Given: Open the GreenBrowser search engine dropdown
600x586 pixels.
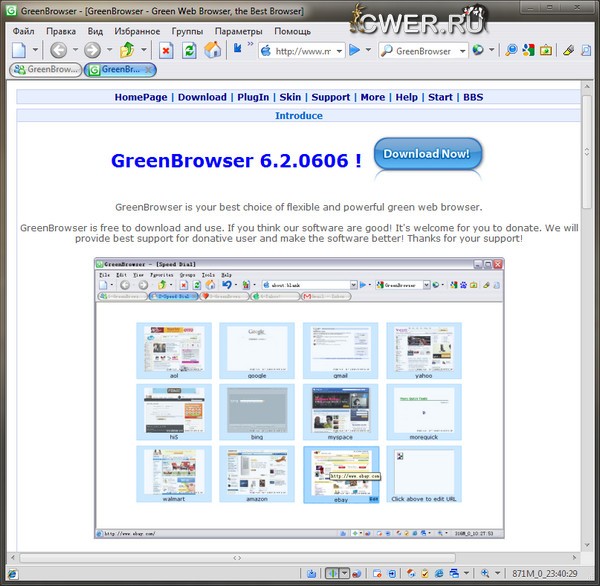Looking at the screenshot, I should point(462,50).
